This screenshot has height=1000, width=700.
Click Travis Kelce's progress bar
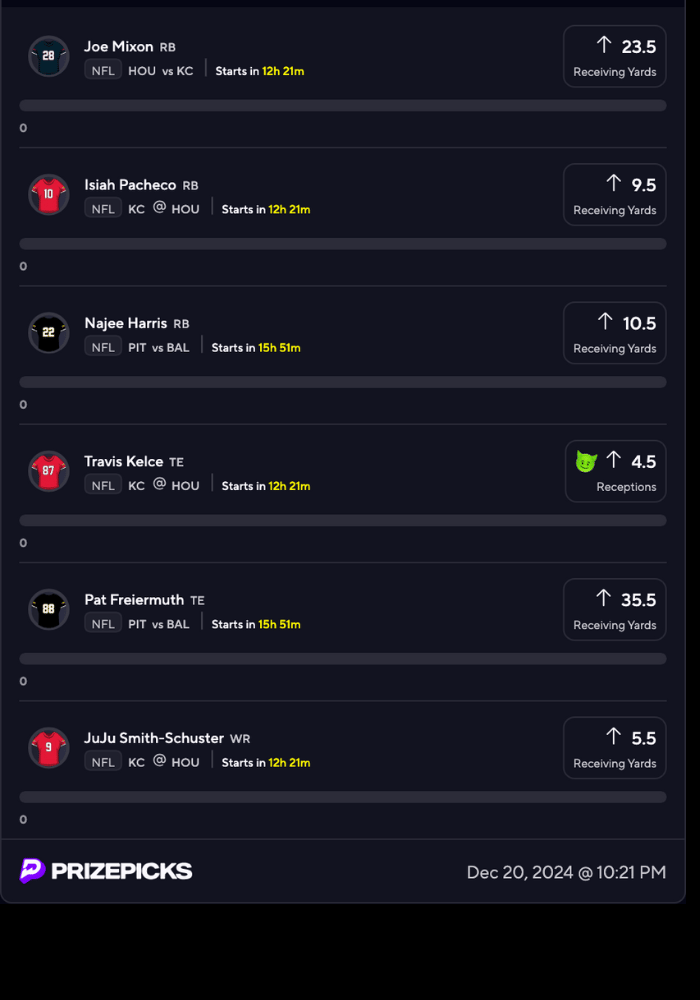point(343,520)
